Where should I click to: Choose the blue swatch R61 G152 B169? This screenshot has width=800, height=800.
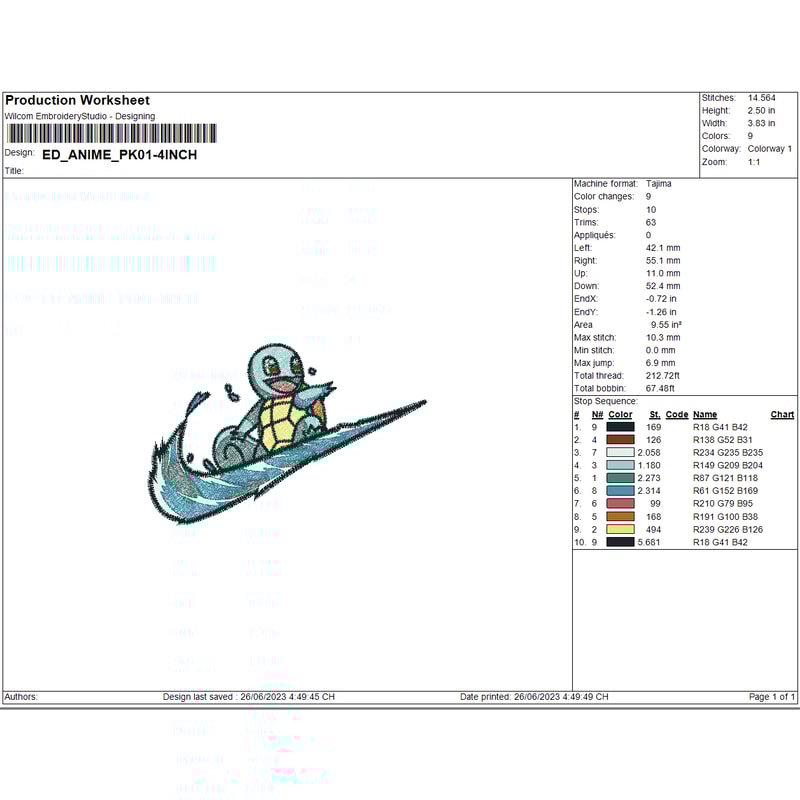620,491
